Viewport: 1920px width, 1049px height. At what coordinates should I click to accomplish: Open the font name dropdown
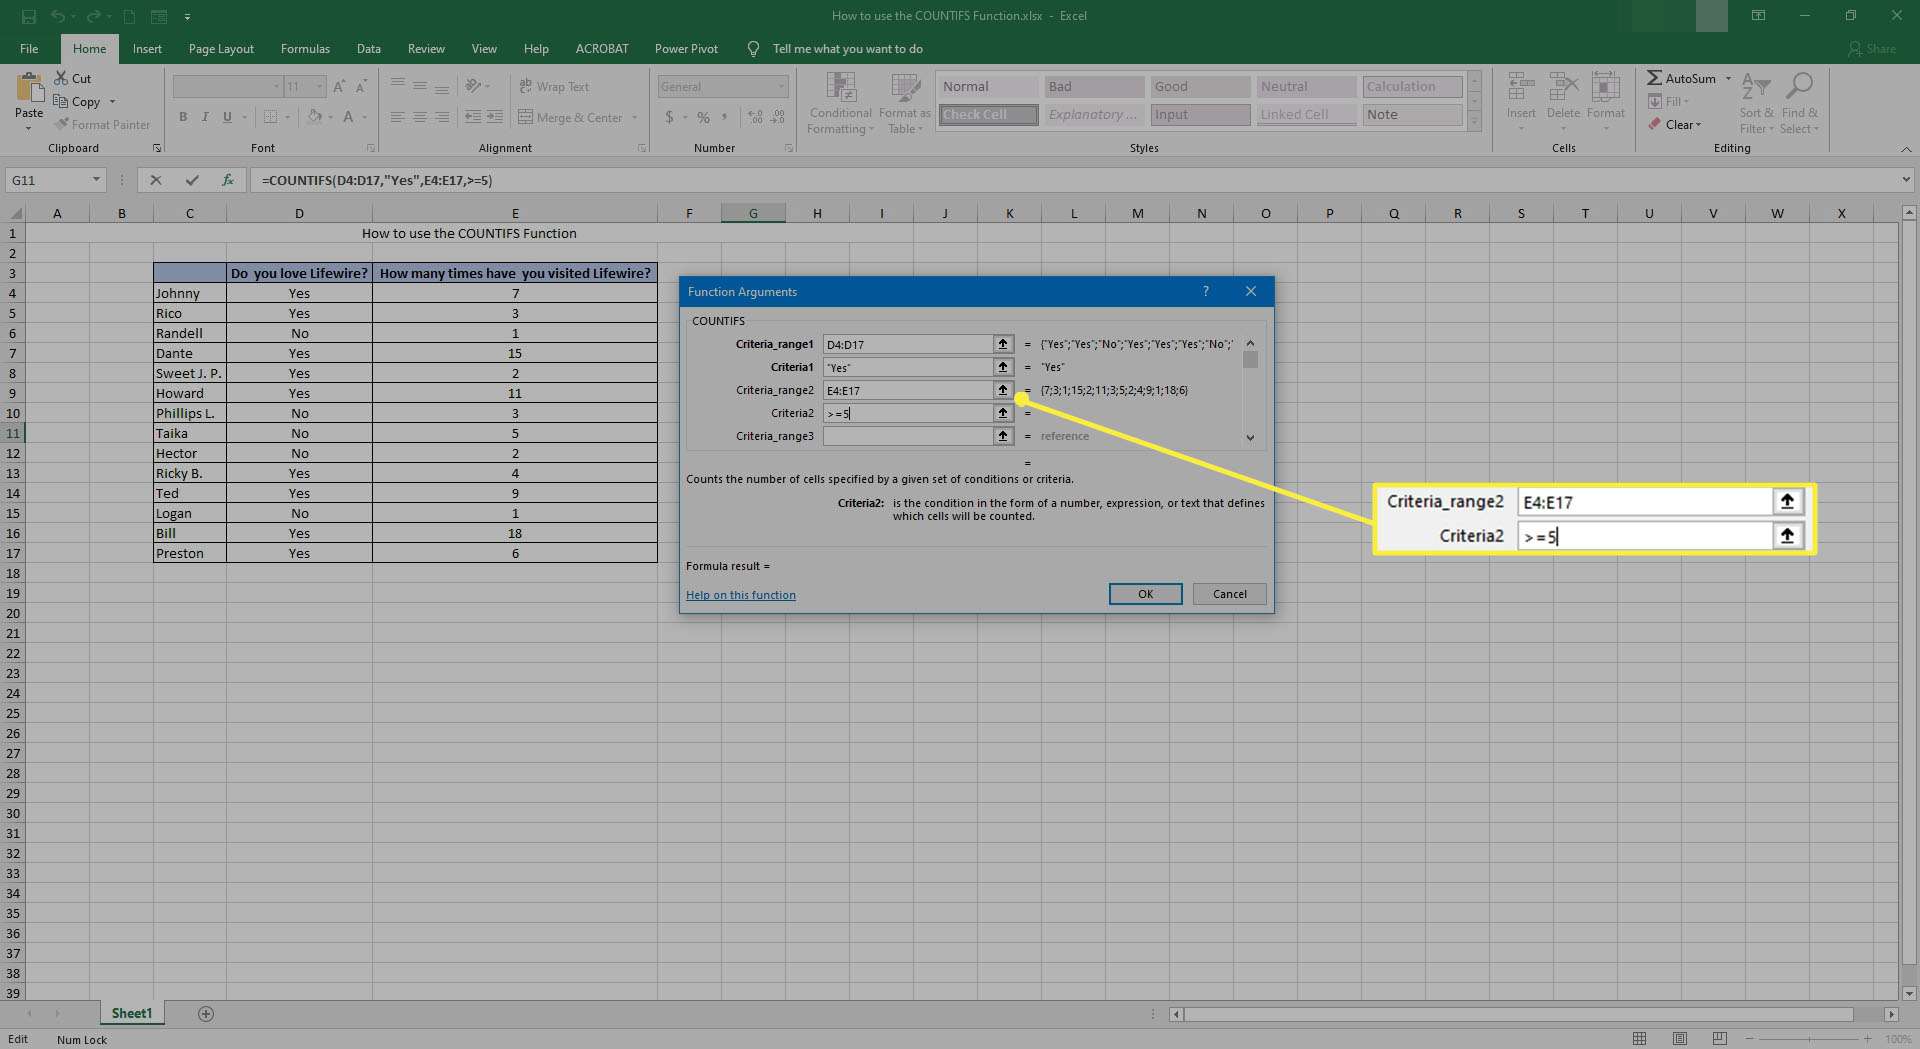[x=276, y=87]
